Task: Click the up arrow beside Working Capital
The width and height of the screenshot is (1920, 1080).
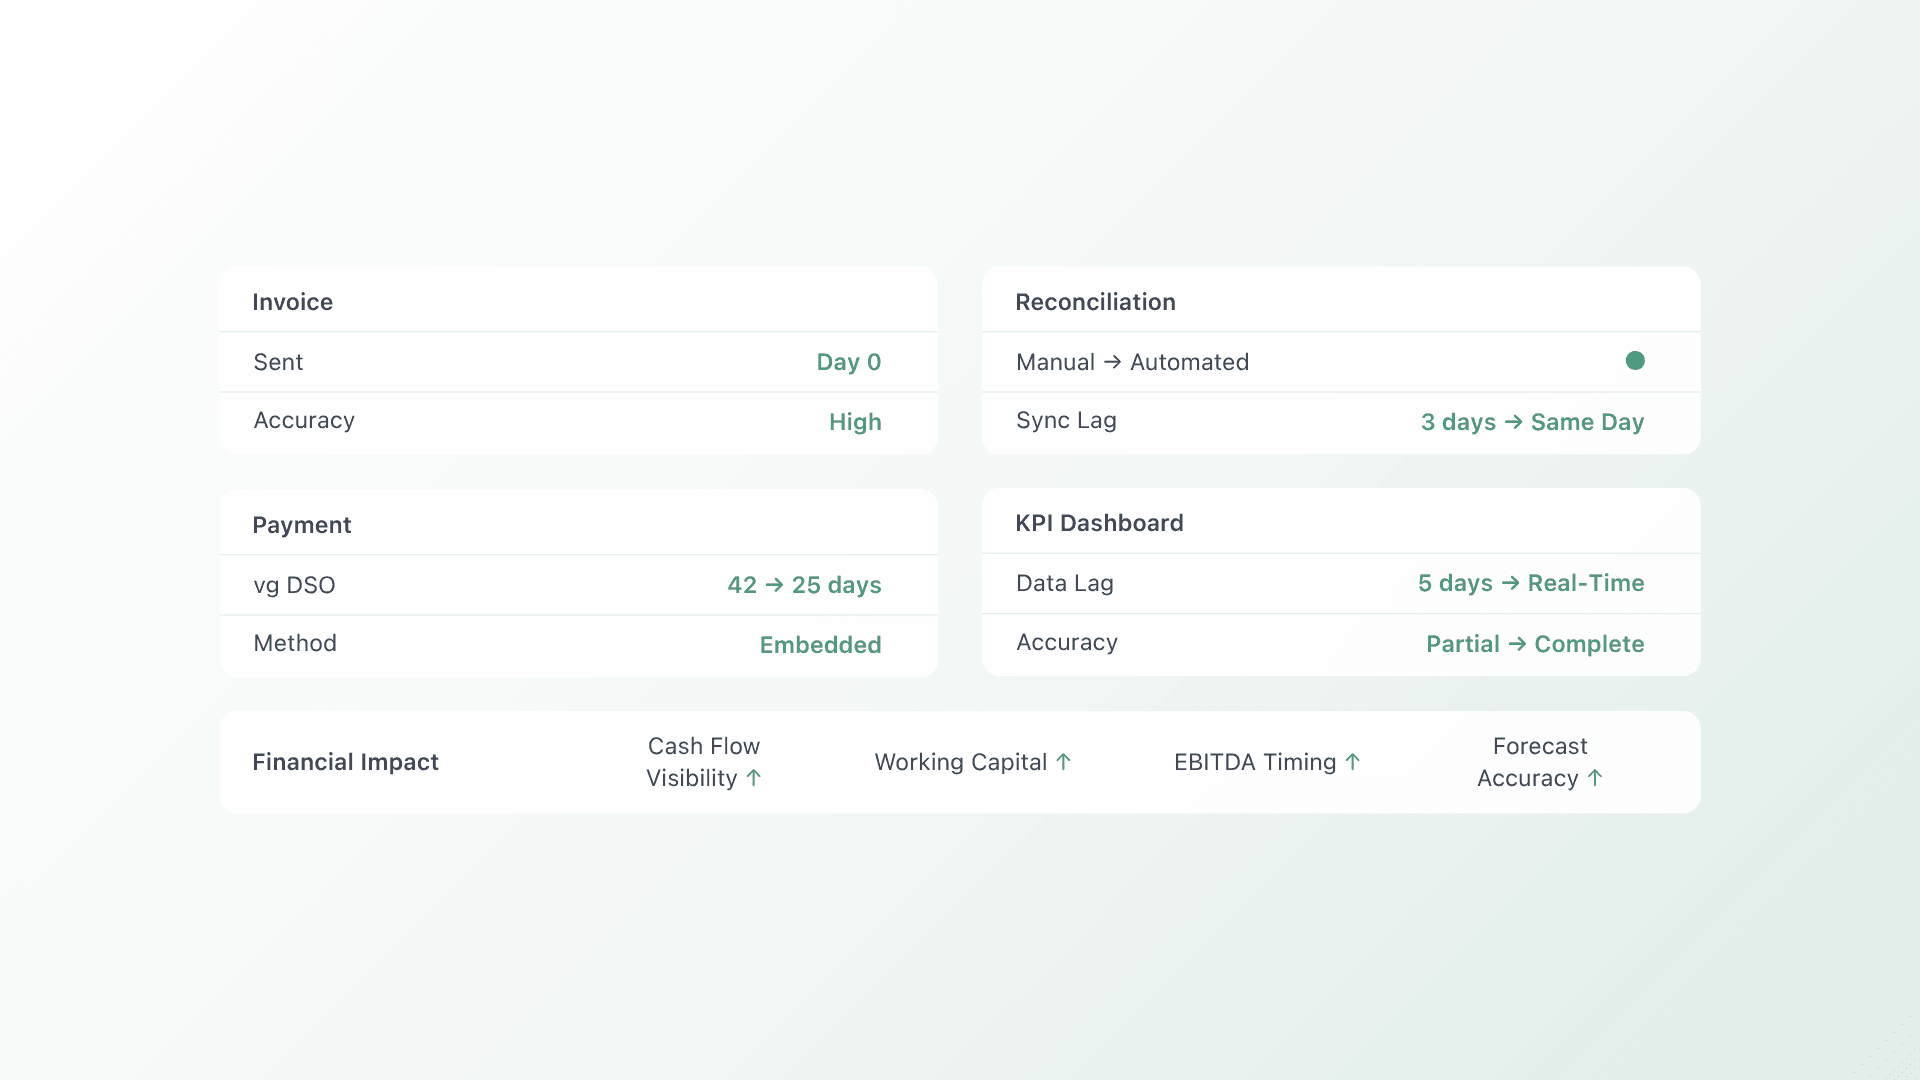Action: (1063, 762)
